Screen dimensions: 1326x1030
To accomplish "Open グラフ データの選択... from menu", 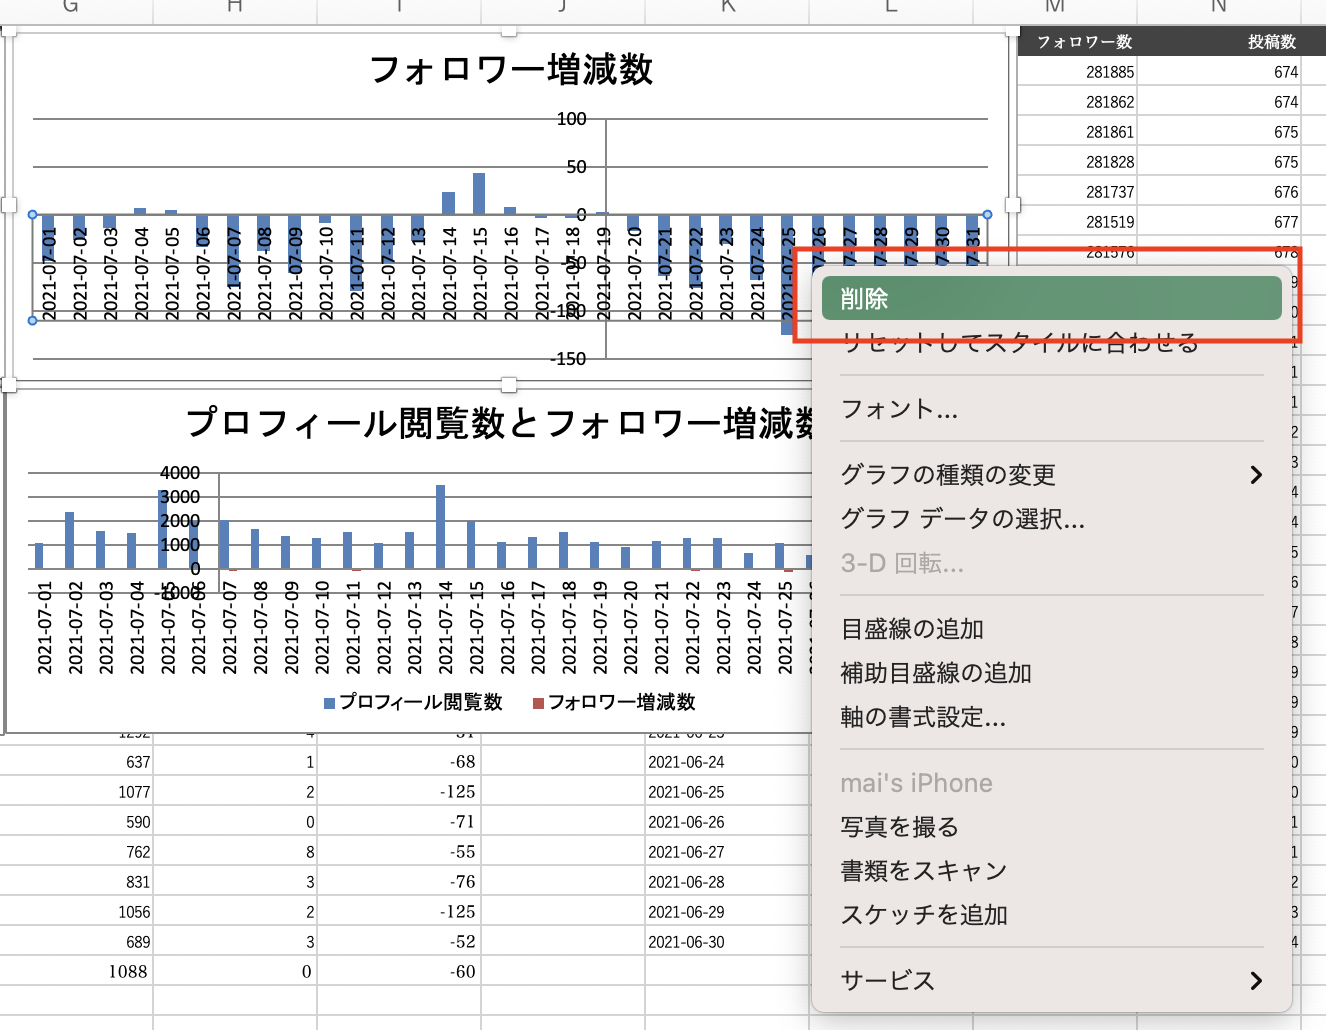I will 962,519.
